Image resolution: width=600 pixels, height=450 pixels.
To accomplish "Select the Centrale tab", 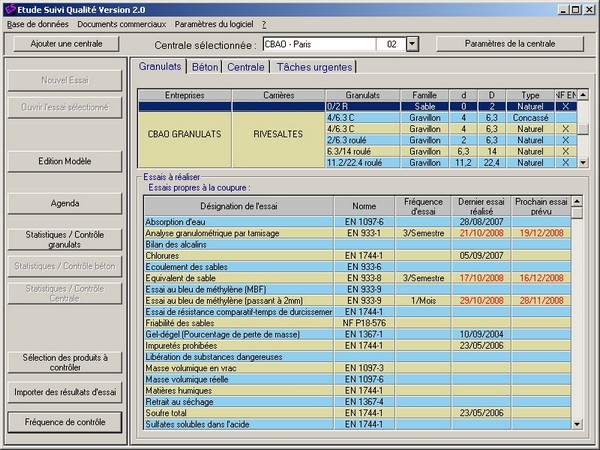I will click(246, 67).
